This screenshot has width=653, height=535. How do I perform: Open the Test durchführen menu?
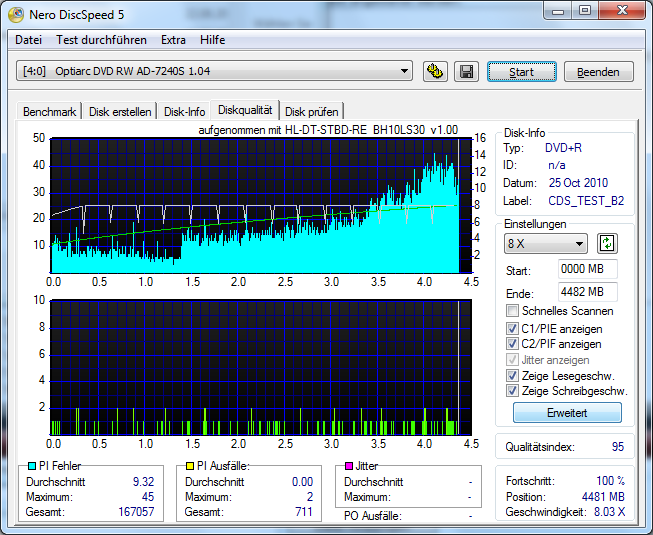101,40
